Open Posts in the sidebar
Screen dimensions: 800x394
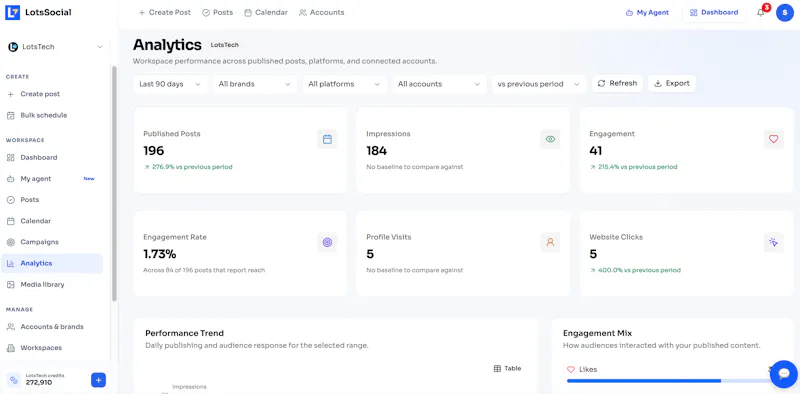tap(52, 200)
